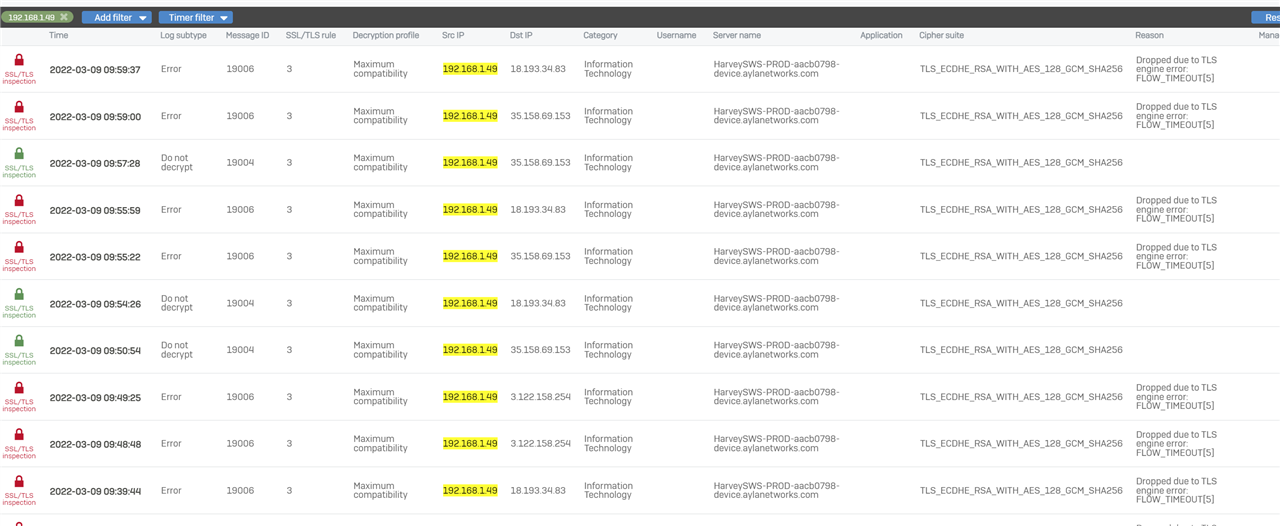Image resolution: width=1280 pixels, height=526 pixels.
Task: Click Maximum compatibility profile in 09:54:26 row
Action: click(380, 303)
